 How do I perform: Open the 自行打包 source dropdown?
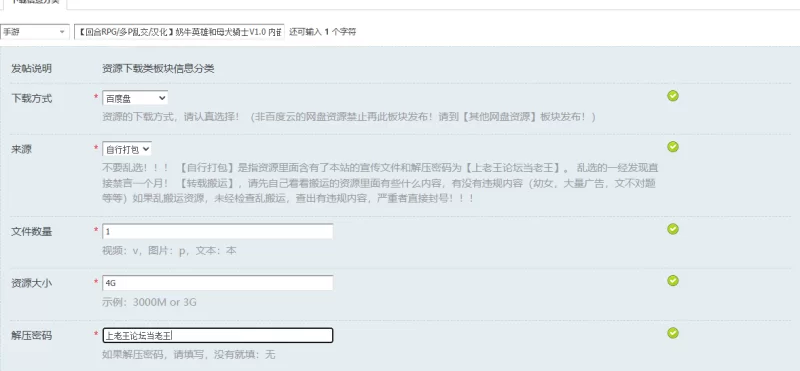click(127, 149)
